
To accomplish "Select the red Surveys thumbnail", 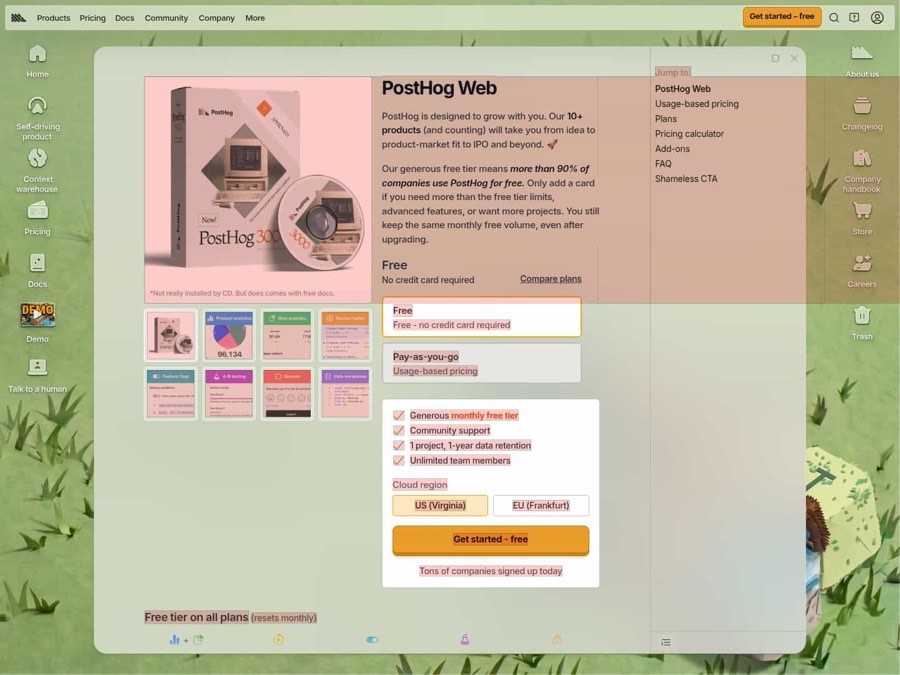I will tap(287, 394).
